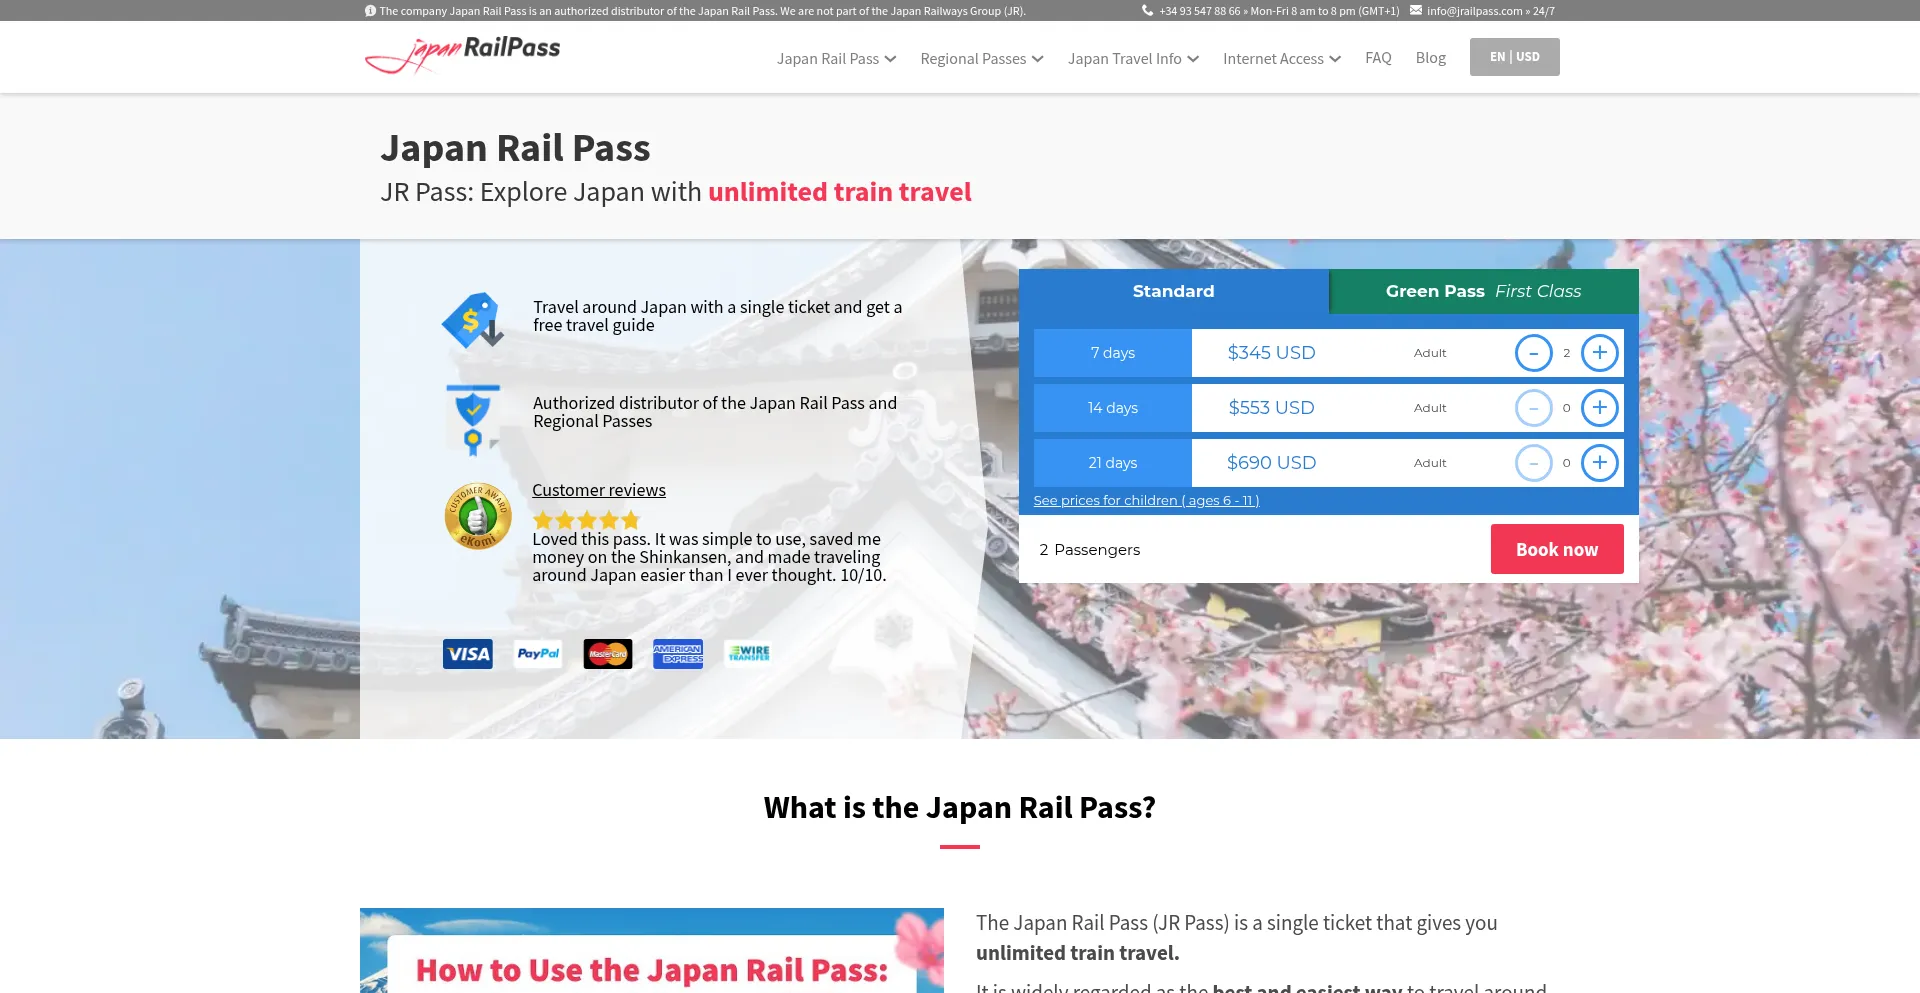Open the EN | USD language currency selector
The image size is (1920, 993).
coord(1514,57)
